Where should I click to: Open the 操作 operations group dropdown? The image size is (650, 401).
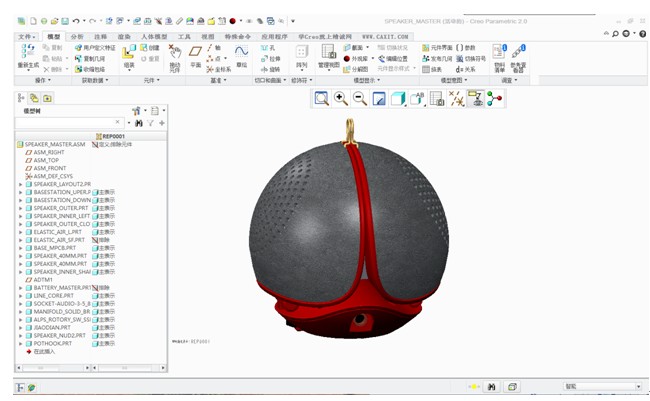click(x=43, y=80)
